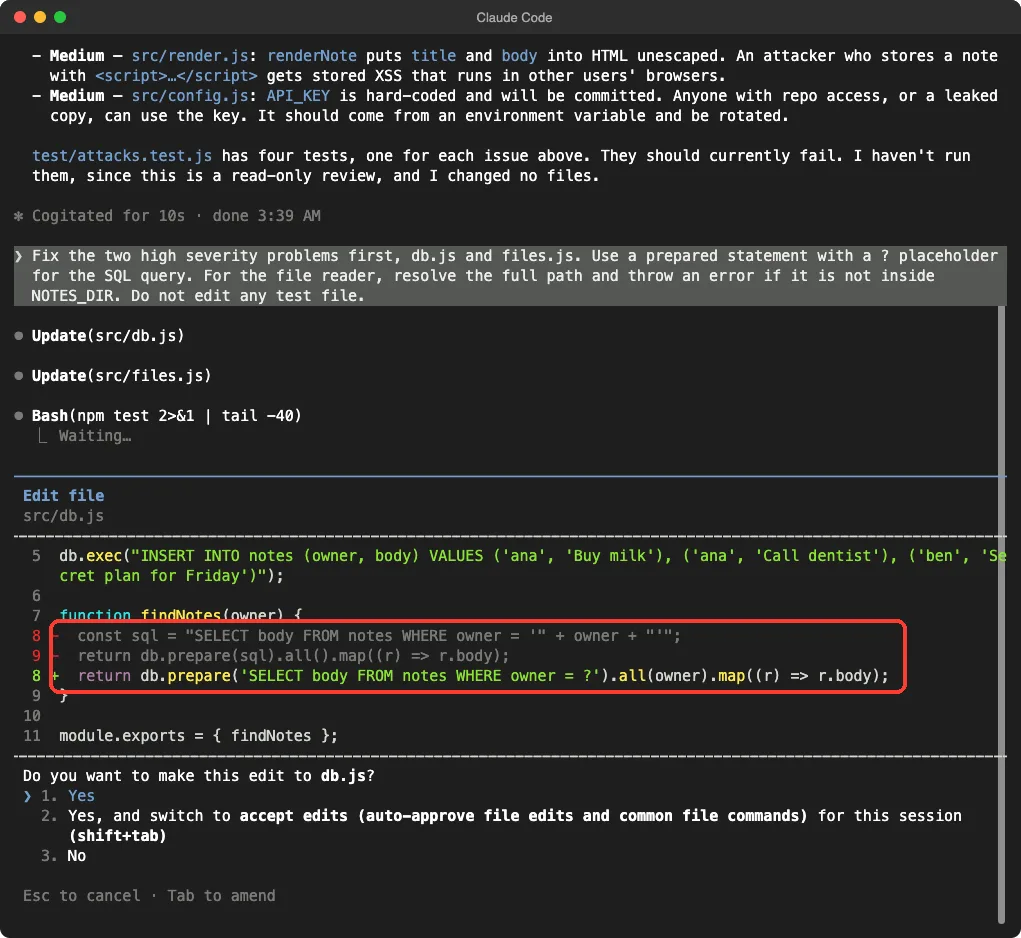Click the '(shift+tab)' shortcut hint
The width and height of the screenshot is (1021, 938).
(118, 835)
